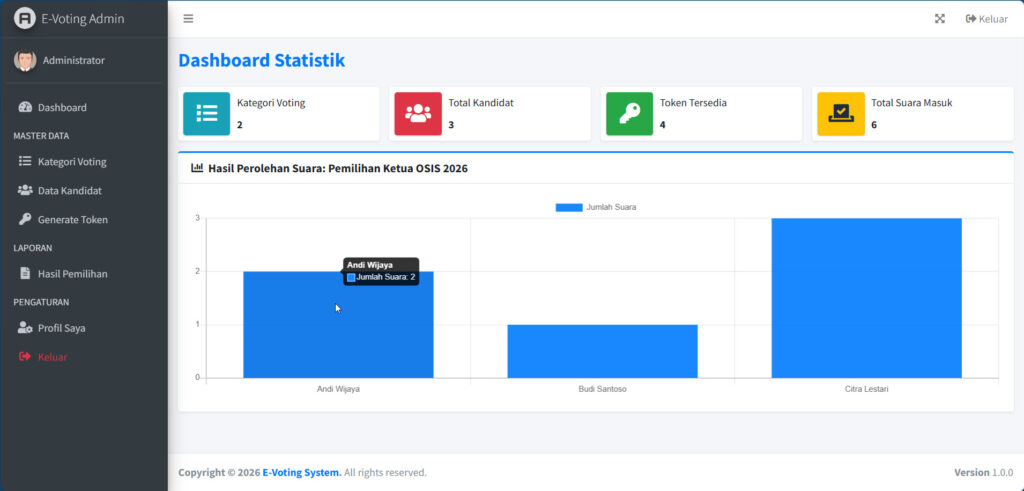
Task: Toggle the sidebar with the hamburger icon
Action: 188,18
